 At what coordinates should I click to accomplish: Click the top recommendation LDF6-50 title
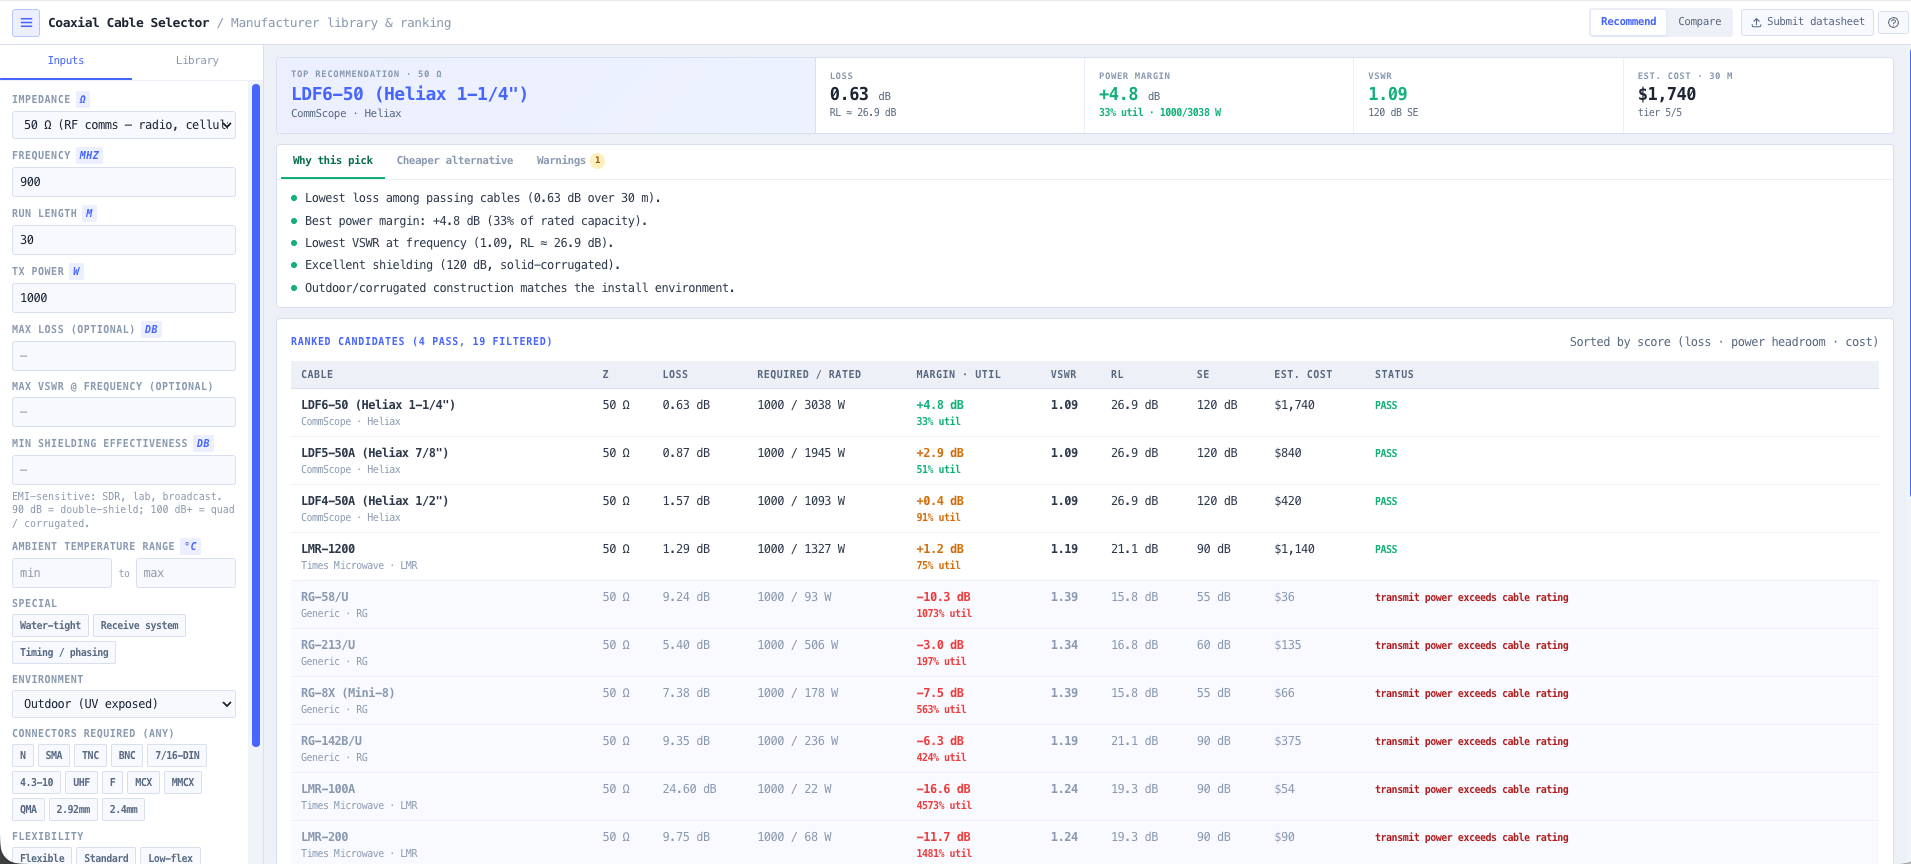[x=409, y=94]
